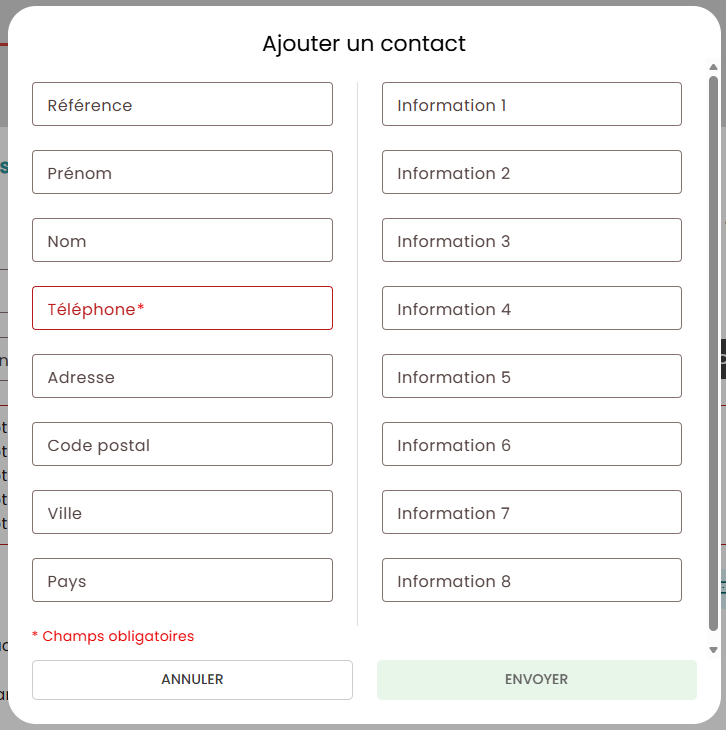Click the dialog's vertical scrollbar thumb

(713, 350)
